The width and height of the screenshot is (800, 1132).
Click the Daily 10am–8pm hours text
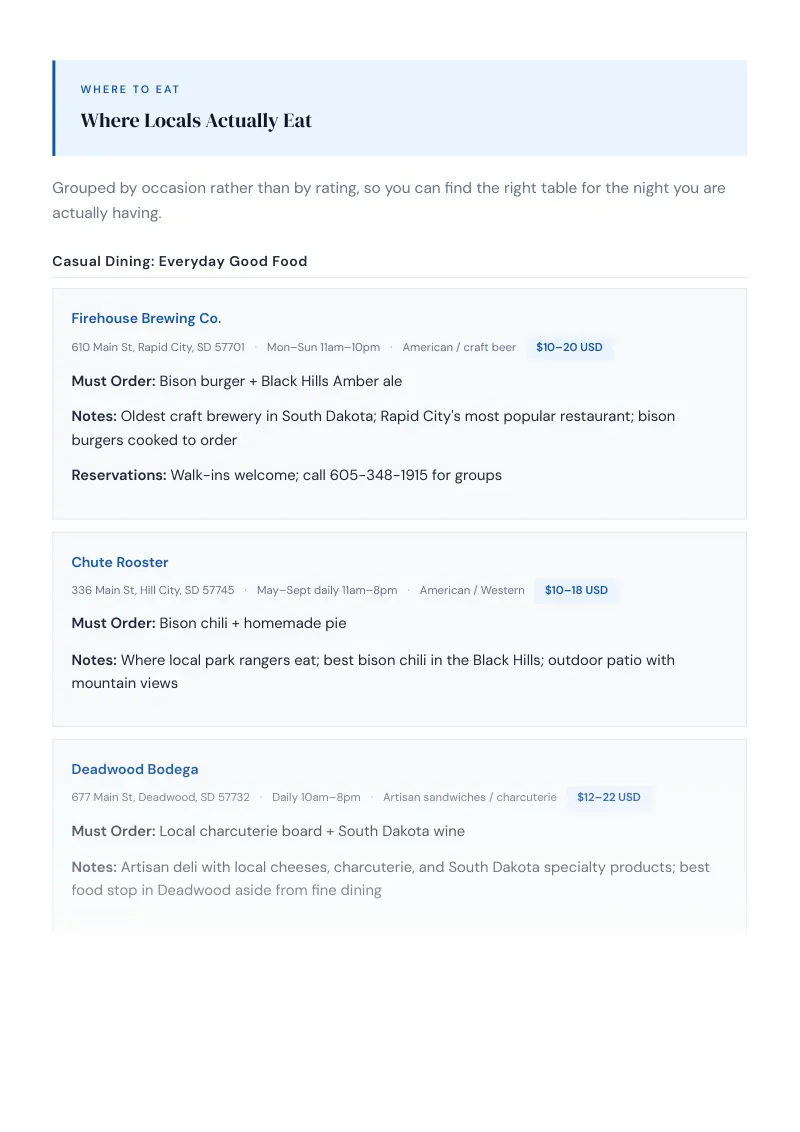click(x=316, y=797)
